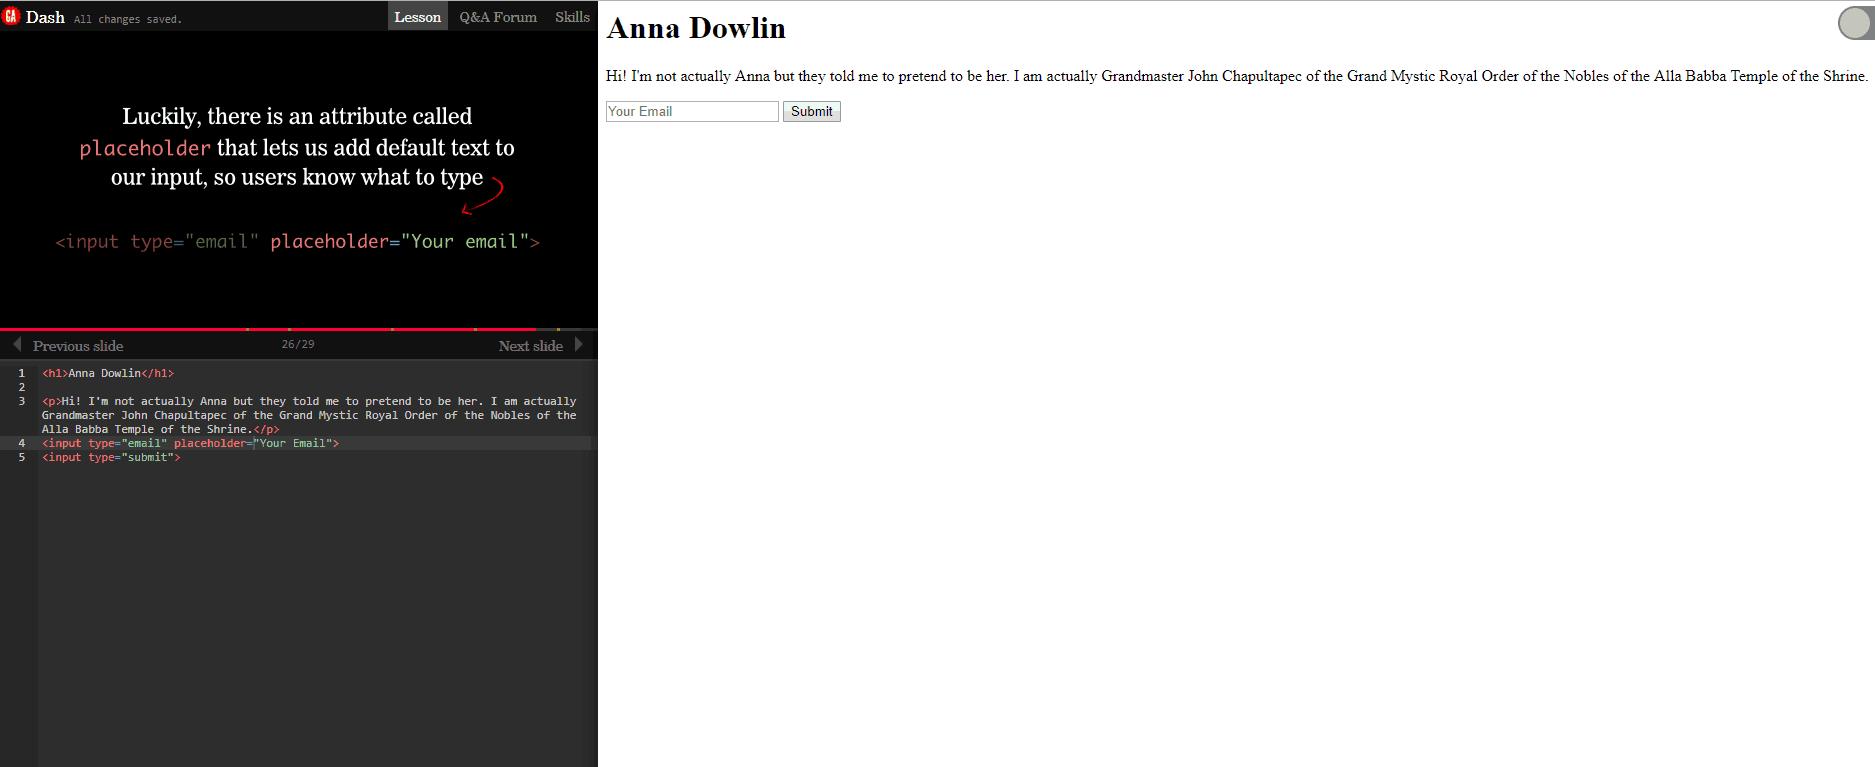
Task: Click the h1 Anna Dowlin code line
Action: point(108,373)
